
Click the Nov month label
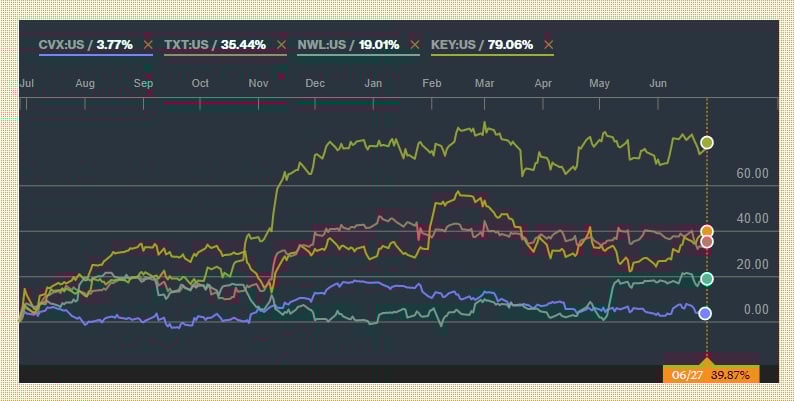[x=258, y=83]
